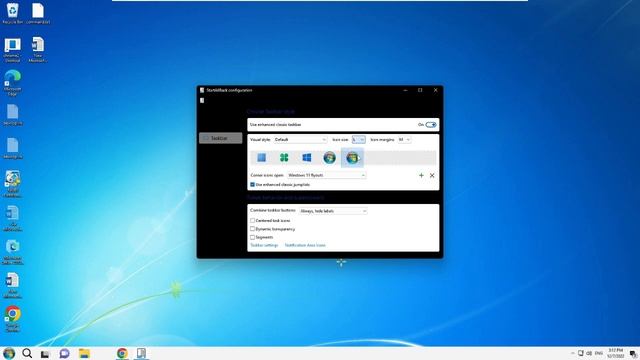This screenshot has height=360, width=640.
Task: Expand Combine taskbar buttons dropdown
Action: pos(333,211)
